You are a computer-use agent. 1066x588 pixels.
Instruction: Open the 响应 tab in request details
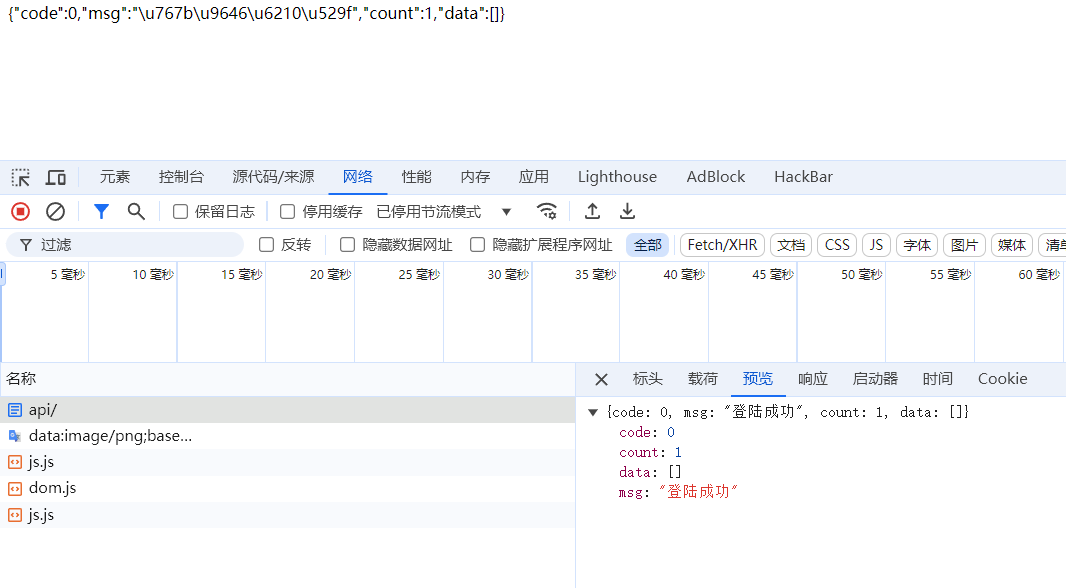[812, 379]
